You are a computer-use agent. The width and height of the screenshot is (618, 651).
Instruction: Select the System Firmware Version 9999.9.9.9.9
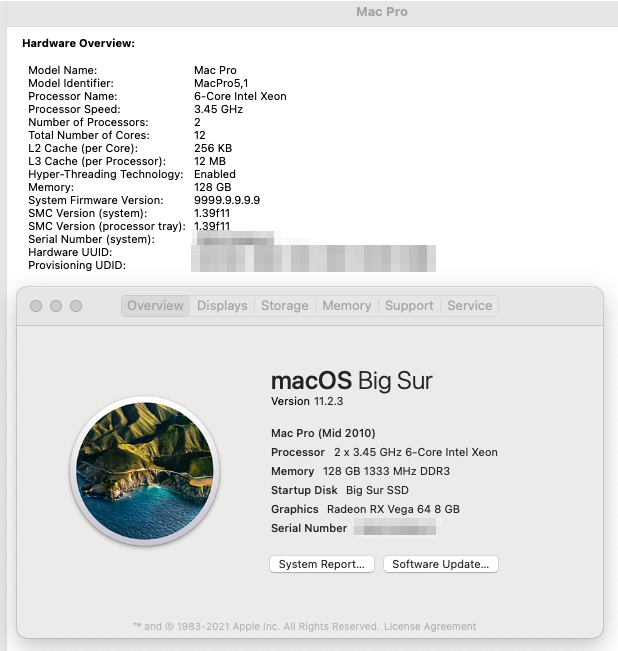tap(227, 200)
